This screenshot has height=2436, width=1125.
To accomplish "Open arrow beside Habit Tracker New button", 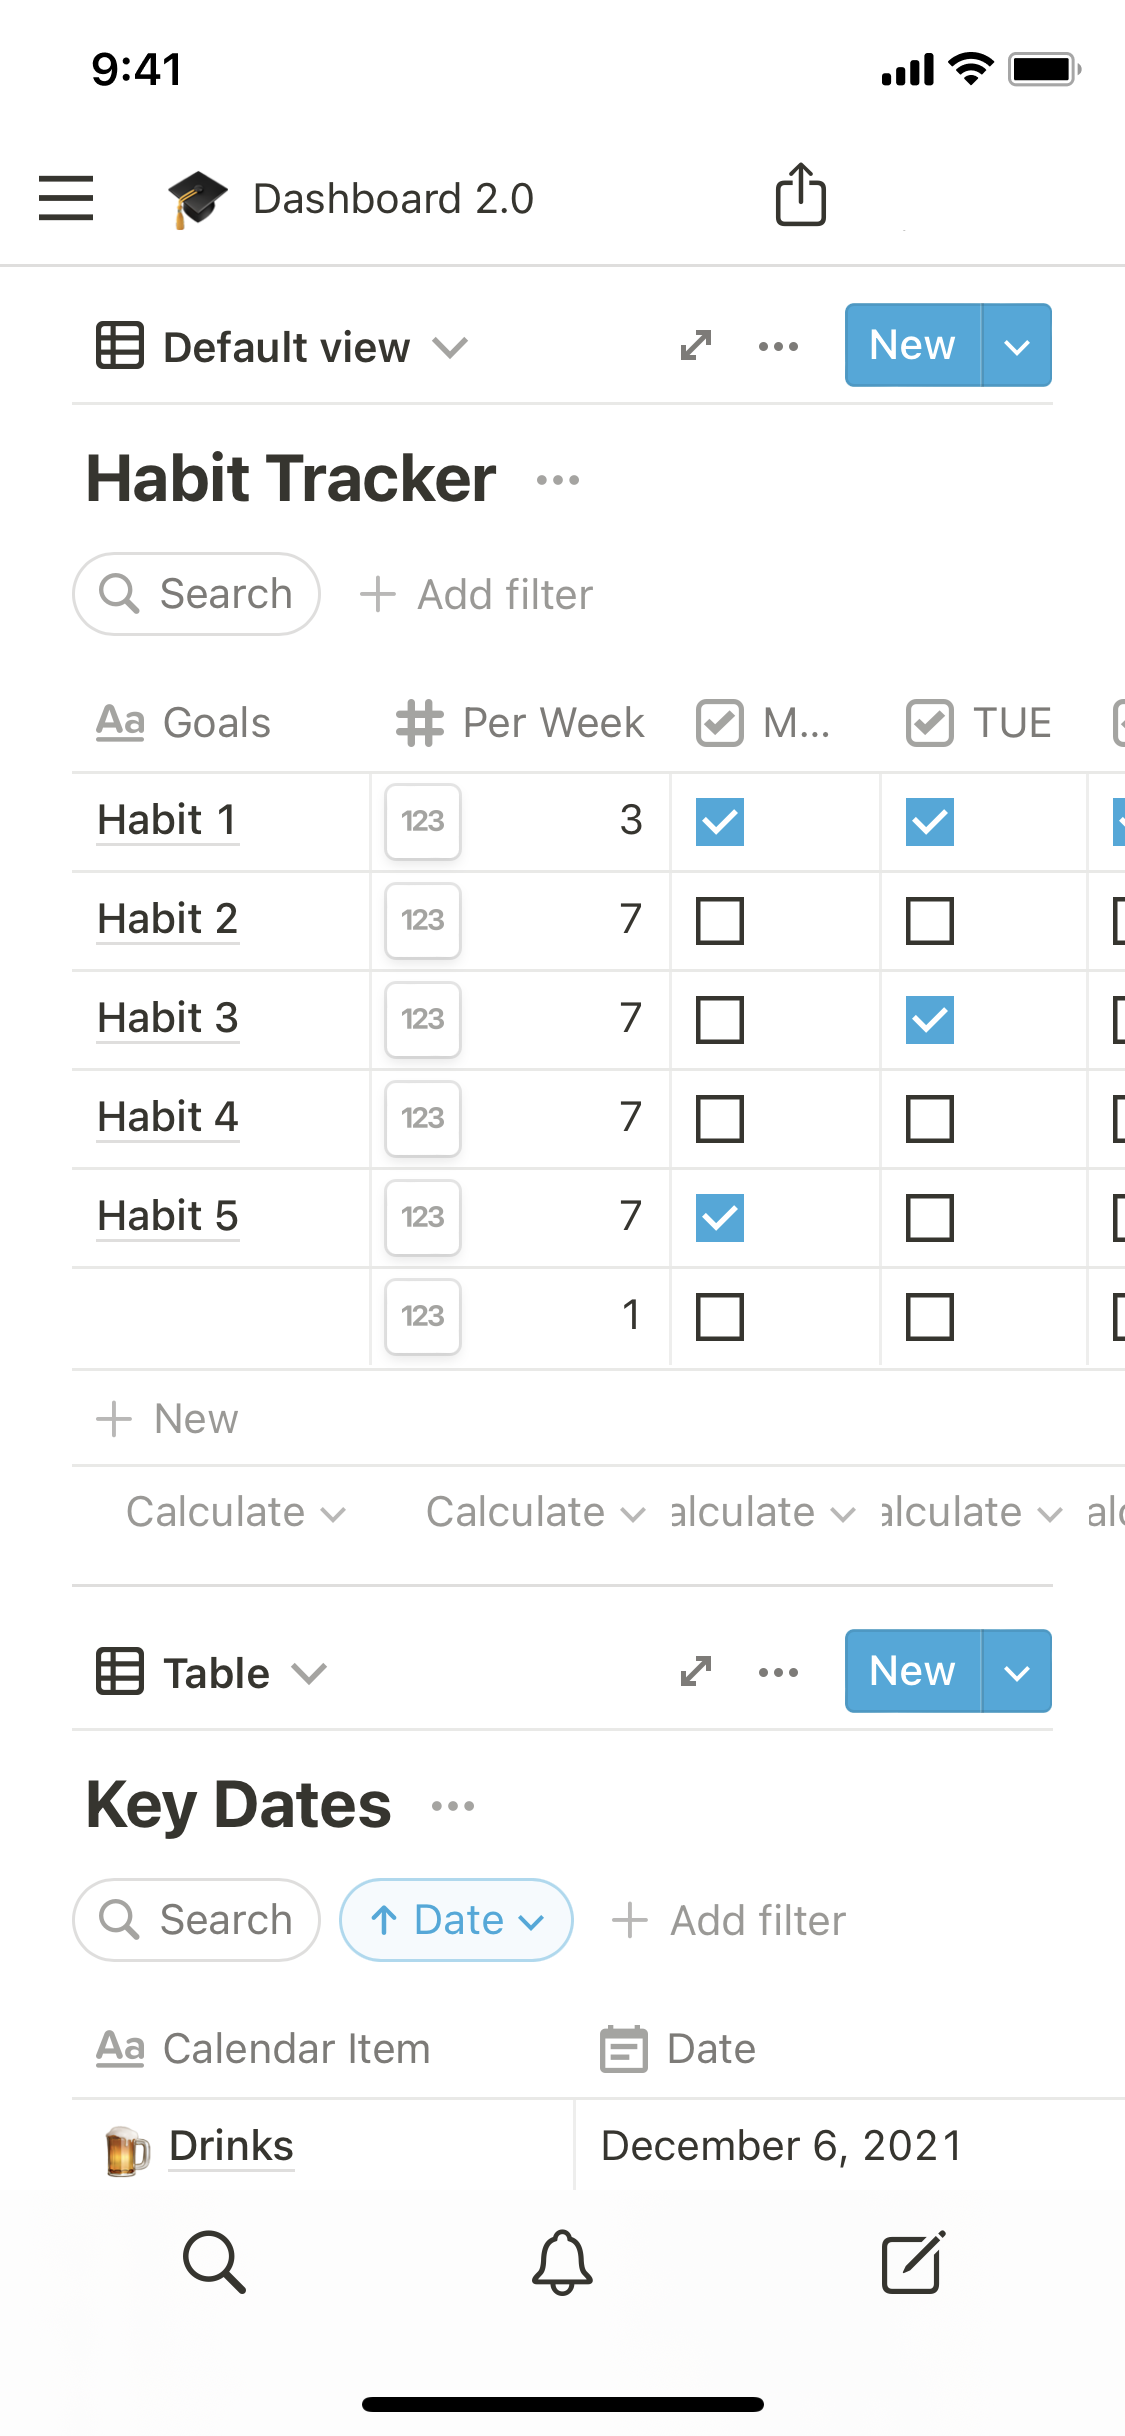I will tap(1016, 346).
